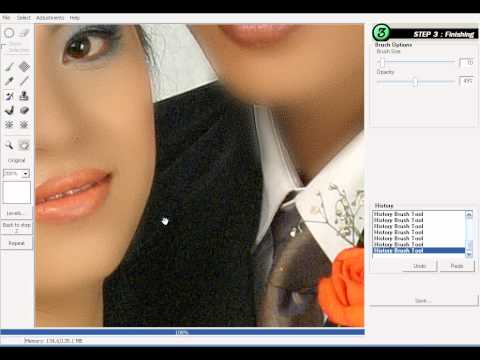
Task: Select the smudge brush tool icon
Action: [9, 110]
